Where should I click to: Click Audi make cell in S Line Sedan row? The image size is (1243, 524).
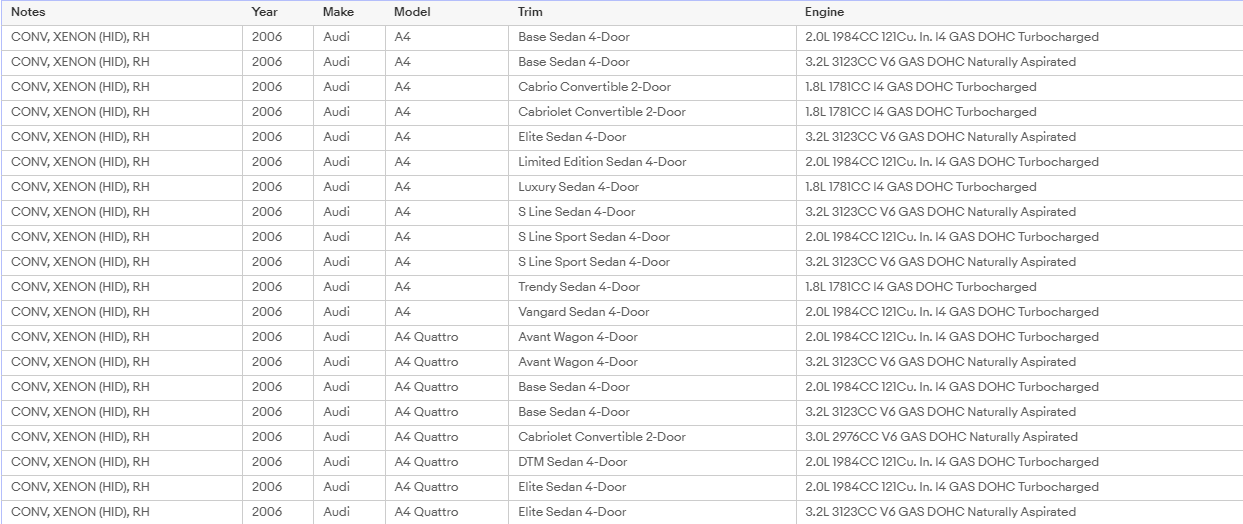pos(348,212)
